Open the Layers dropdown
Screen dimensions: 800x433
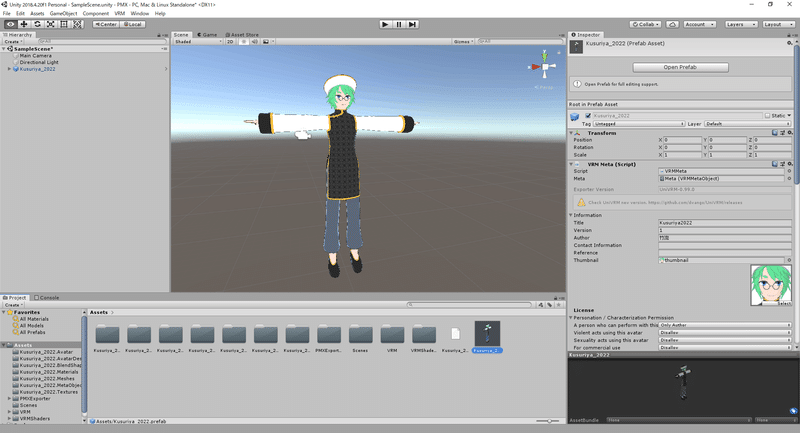740,24
